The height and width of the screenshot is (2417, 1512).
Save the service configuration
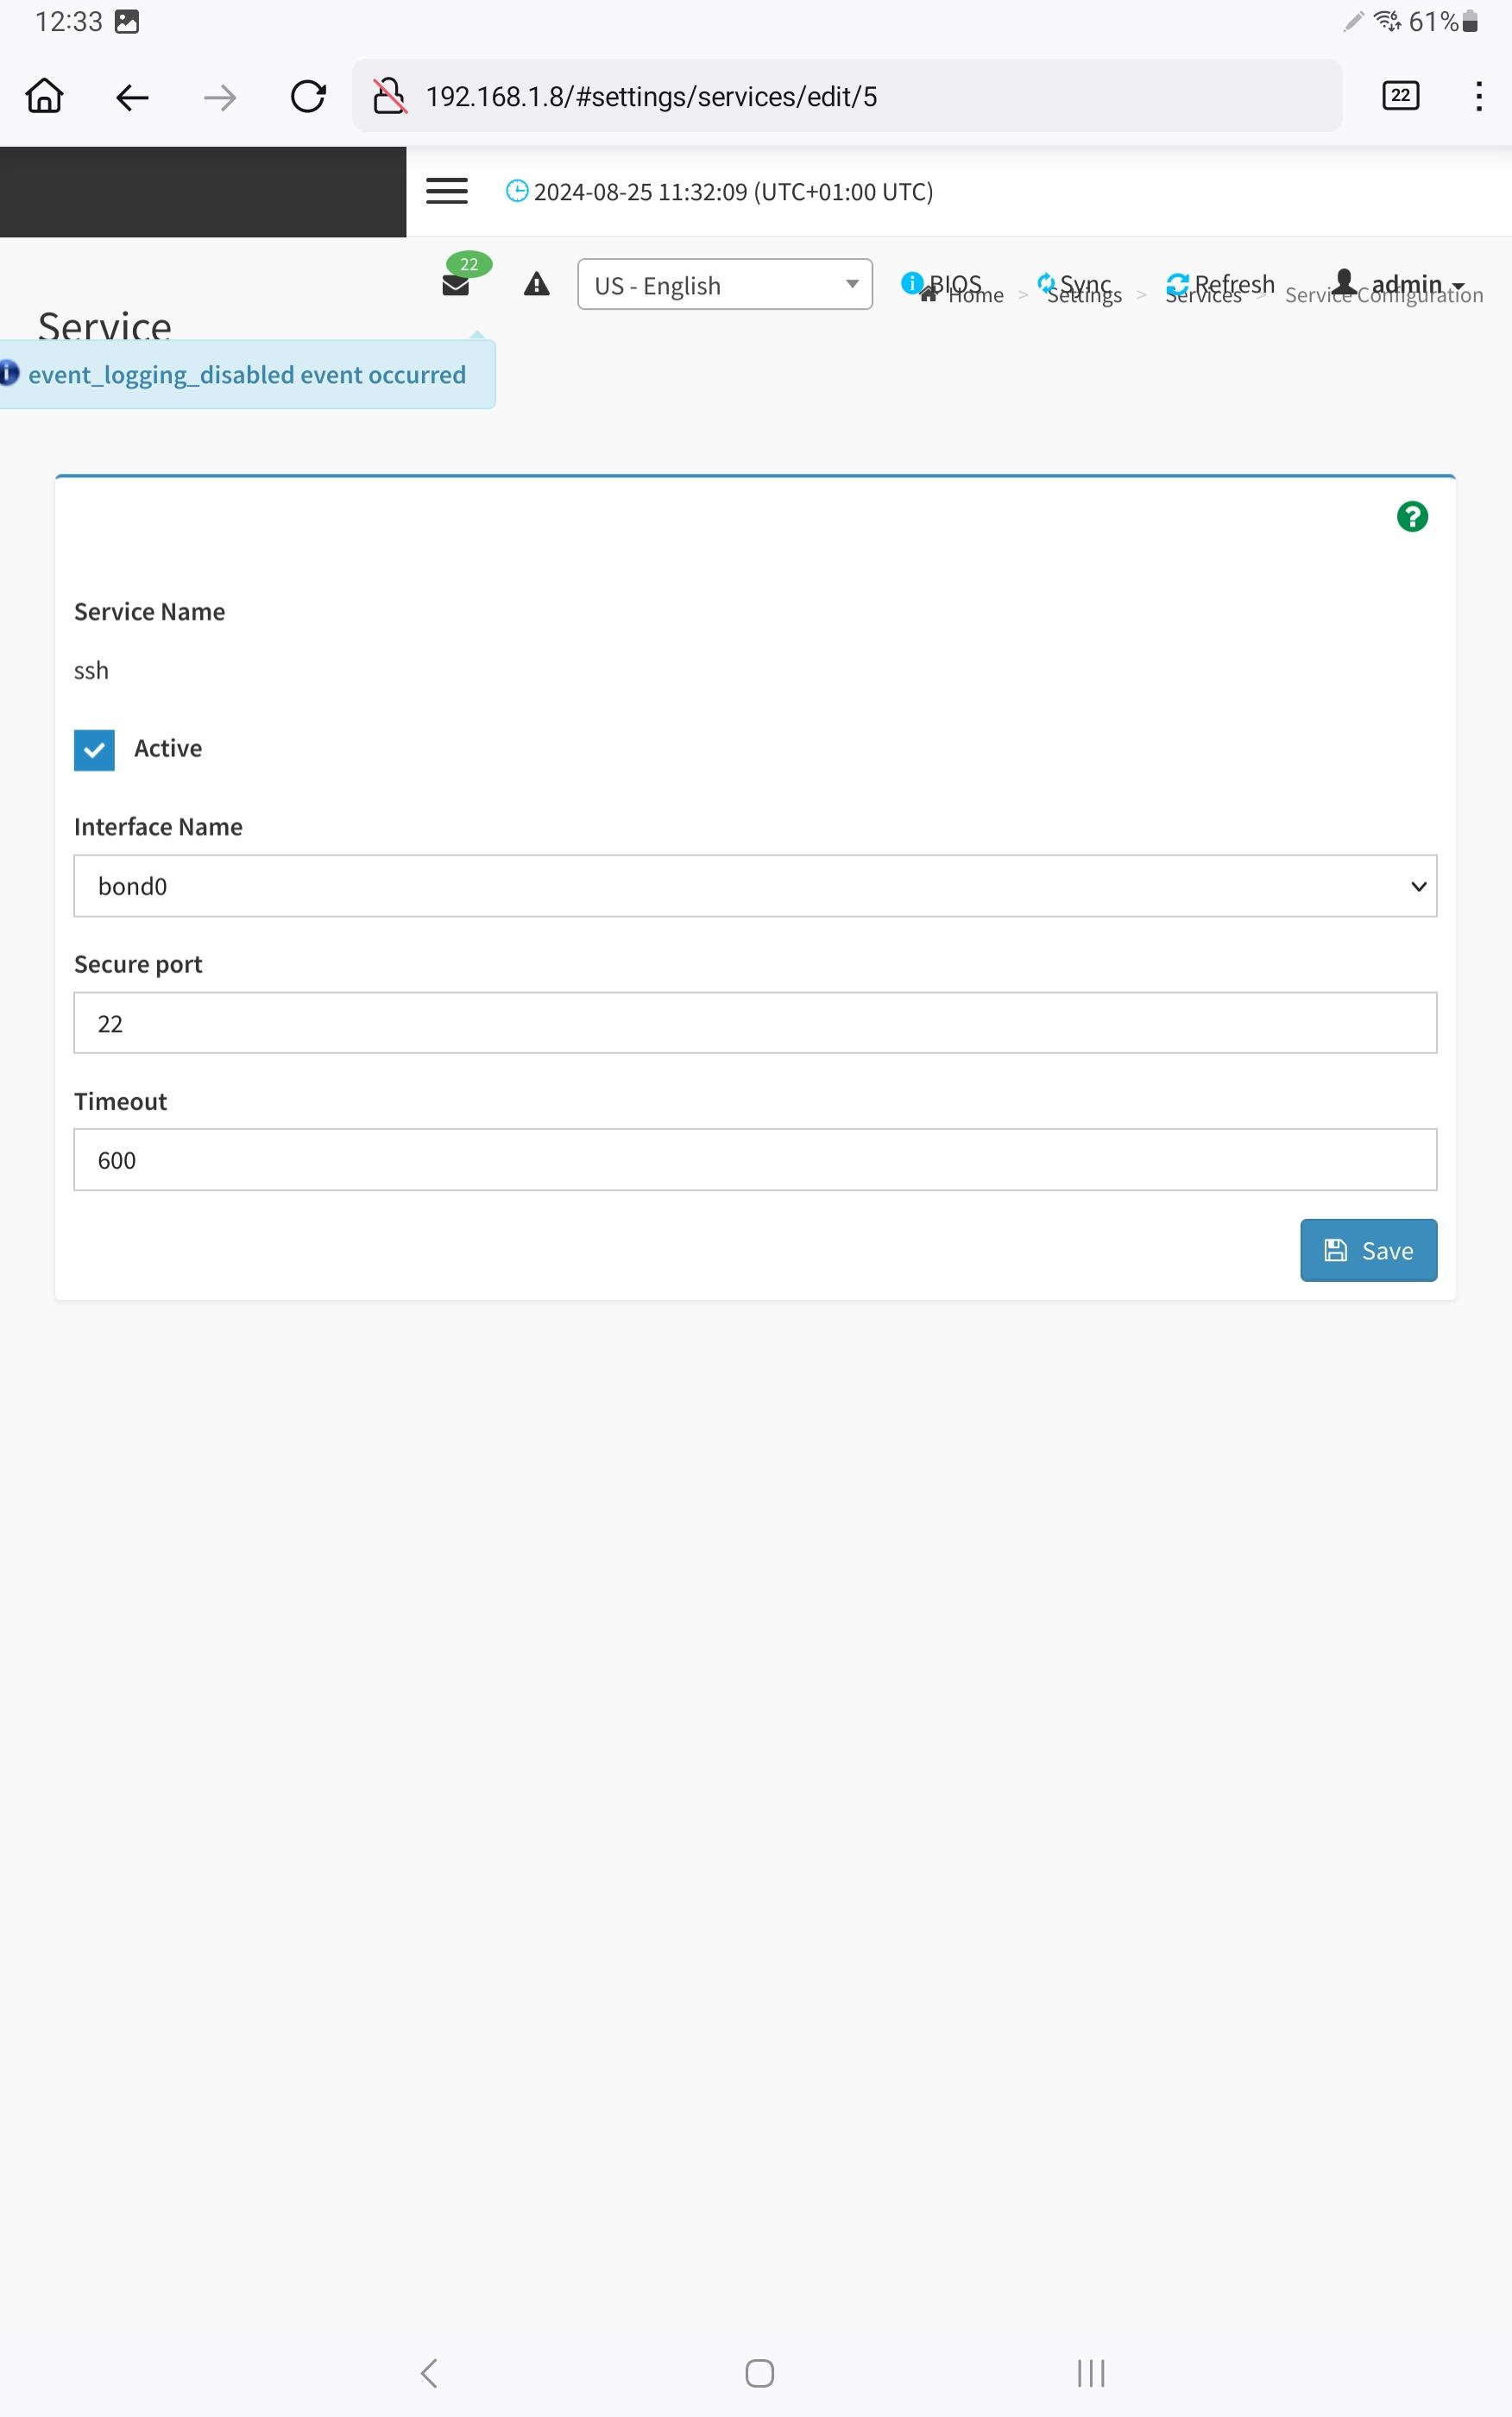[x=1367, y=1250]
